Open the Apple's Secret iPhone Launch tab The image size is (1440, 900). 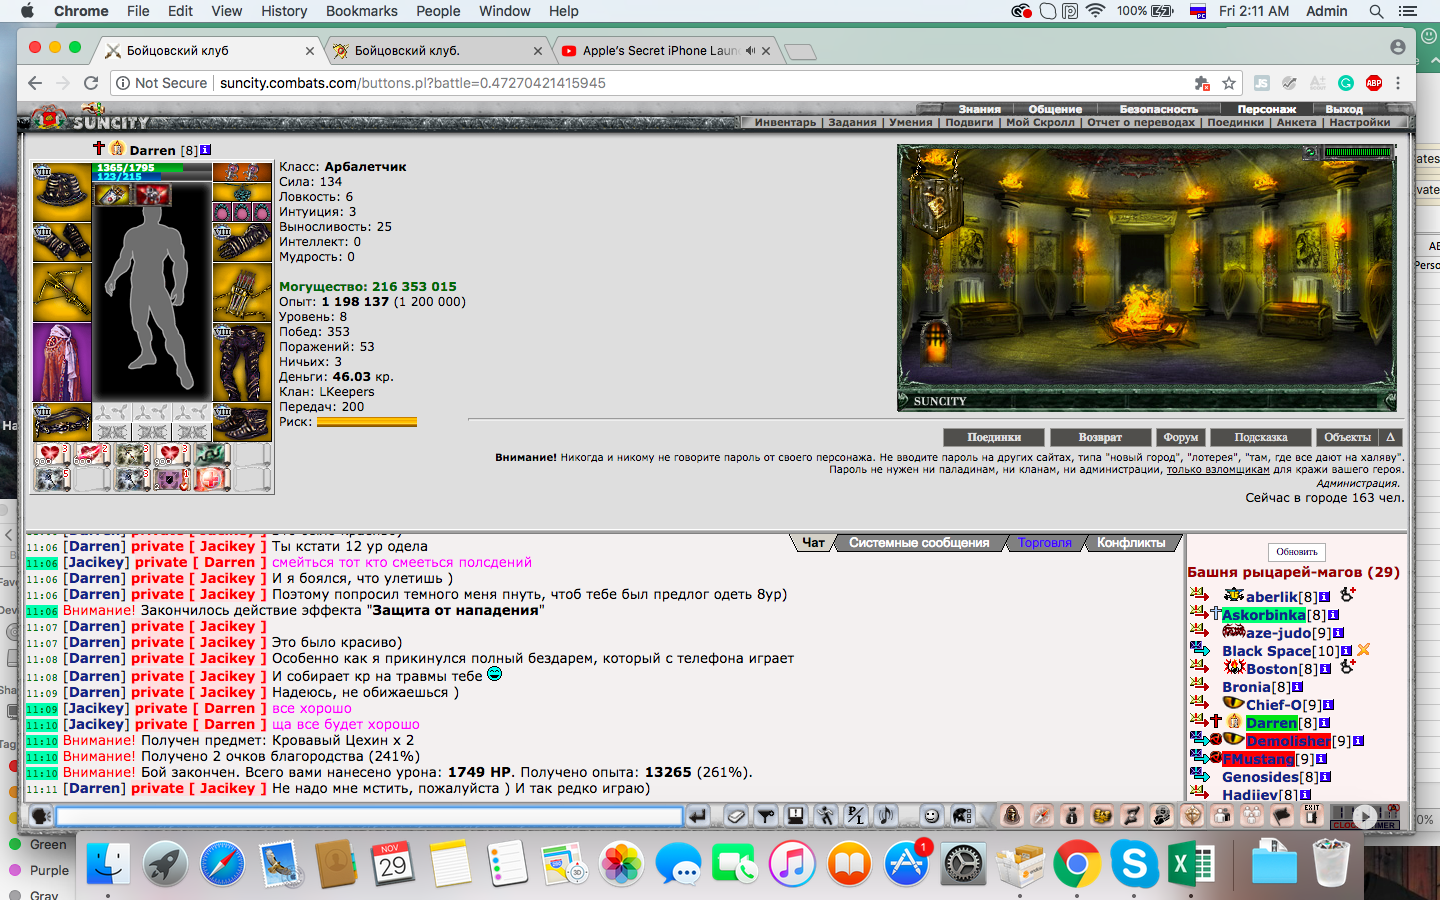[x=660, y=50]
